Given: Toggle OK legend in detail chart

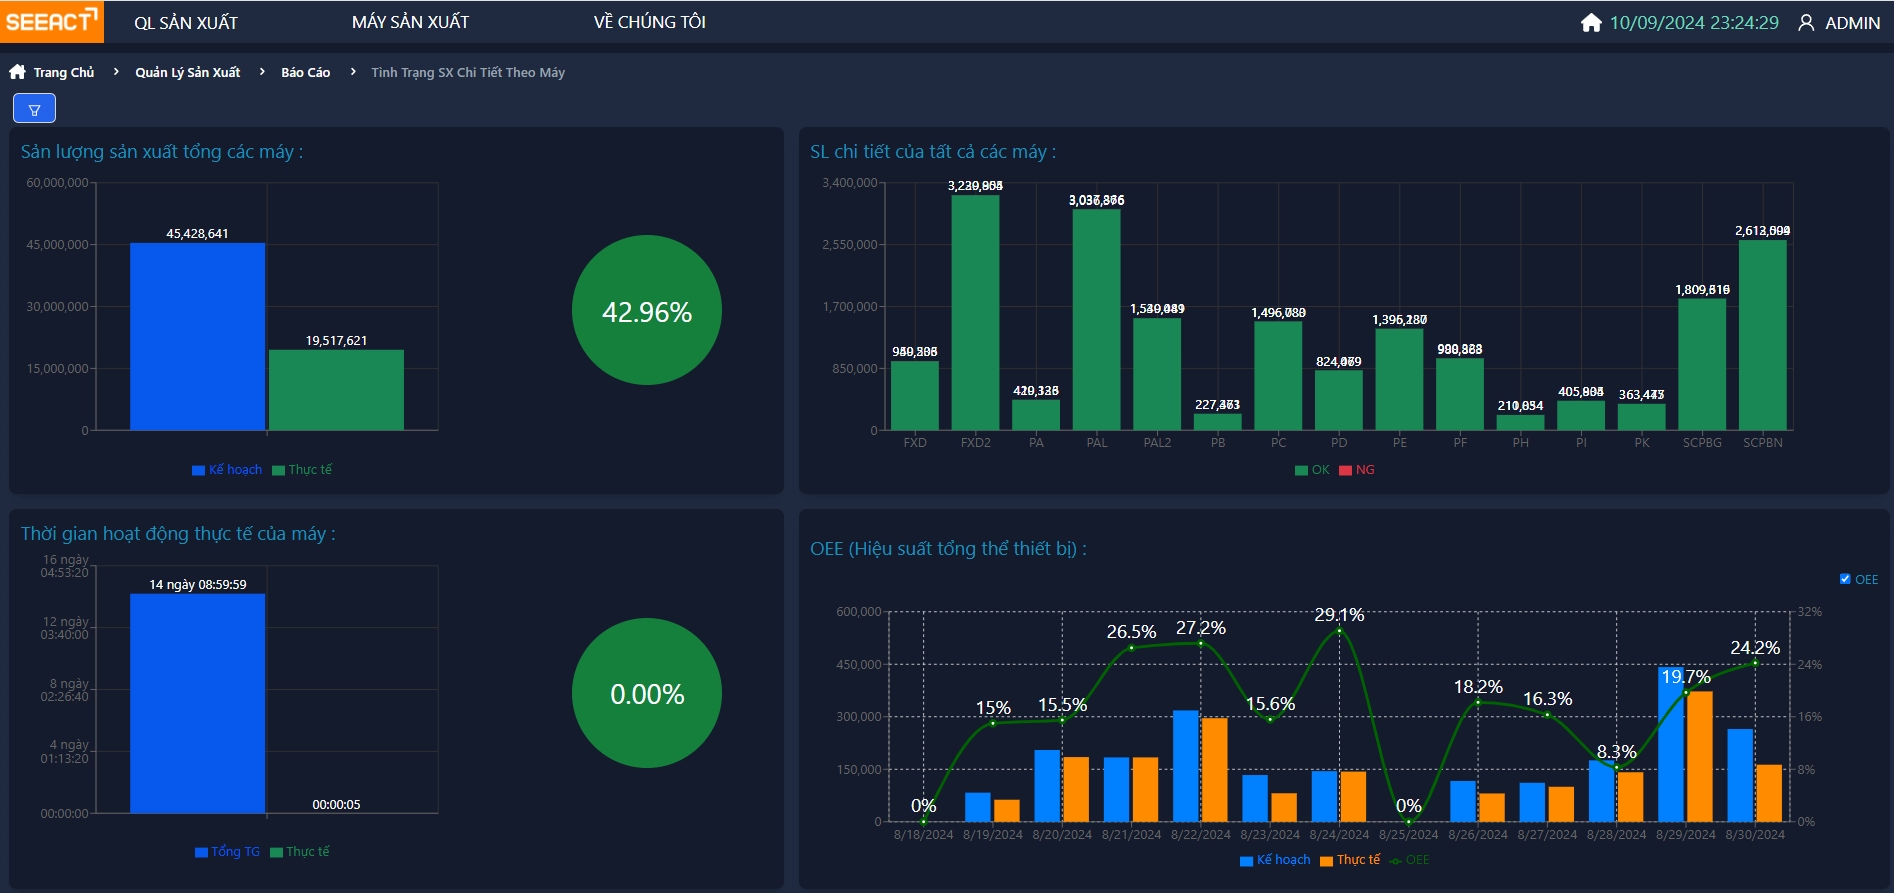Looking at the screenshot, I should click(x=1312, y=470).
